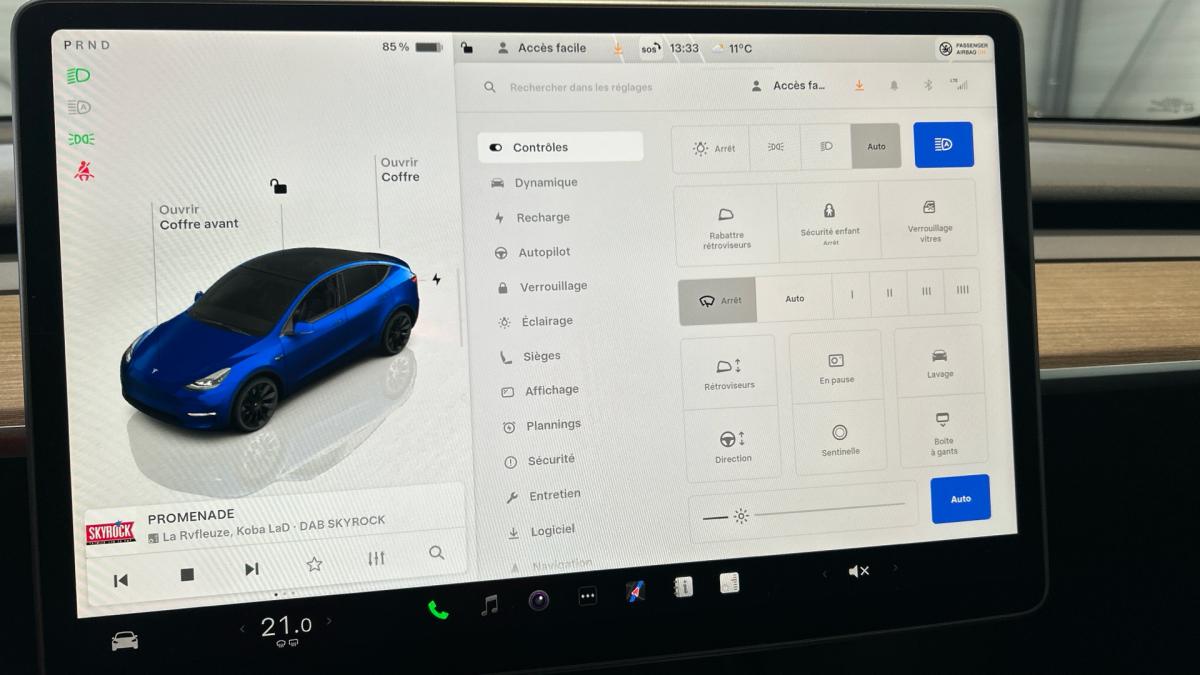
Task: Tap the phone icon in bottom dock
Action: point(438,609)
